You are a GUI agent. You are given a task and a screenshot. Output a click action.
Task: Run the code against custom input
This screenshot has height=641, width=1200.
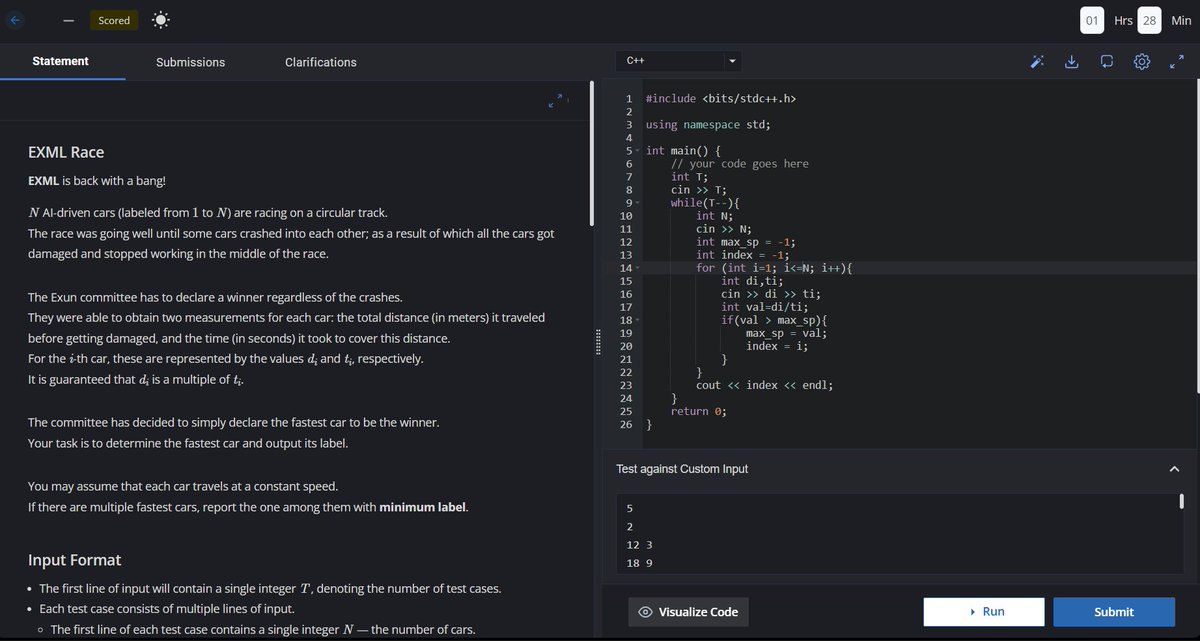coord(984,611)
